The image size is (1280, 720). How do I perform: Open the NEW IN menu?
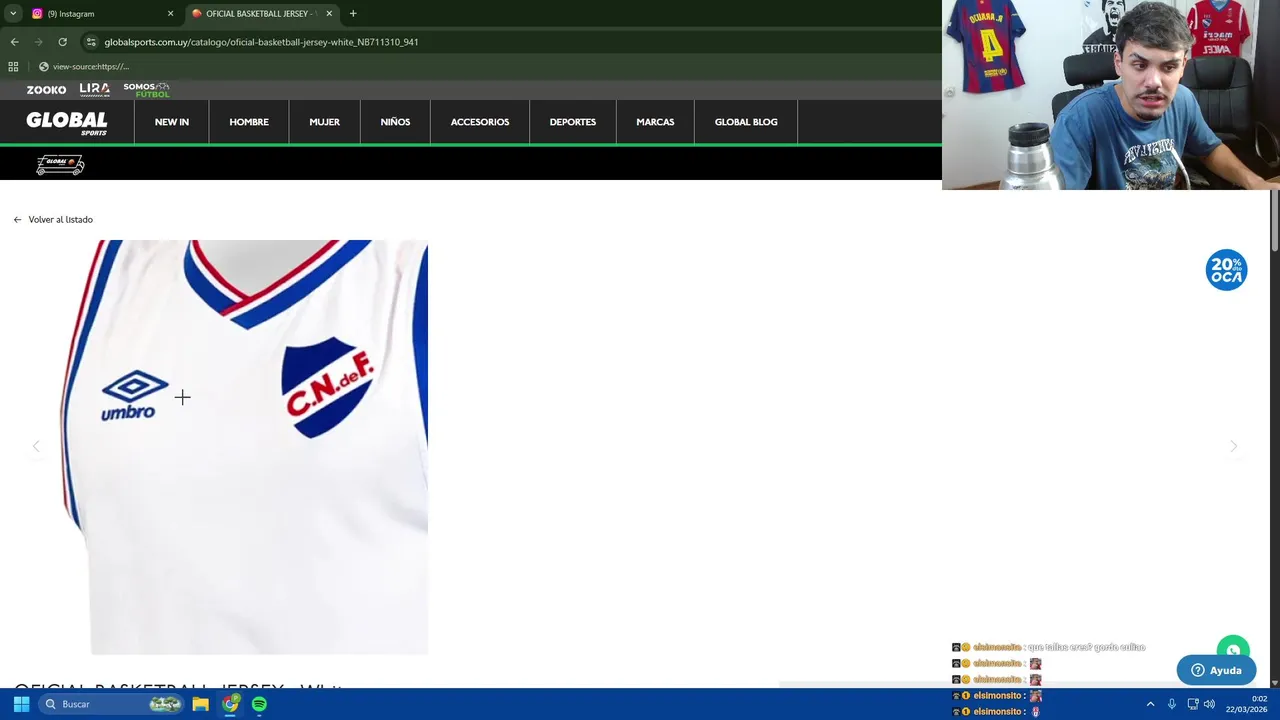pos(172,122)
